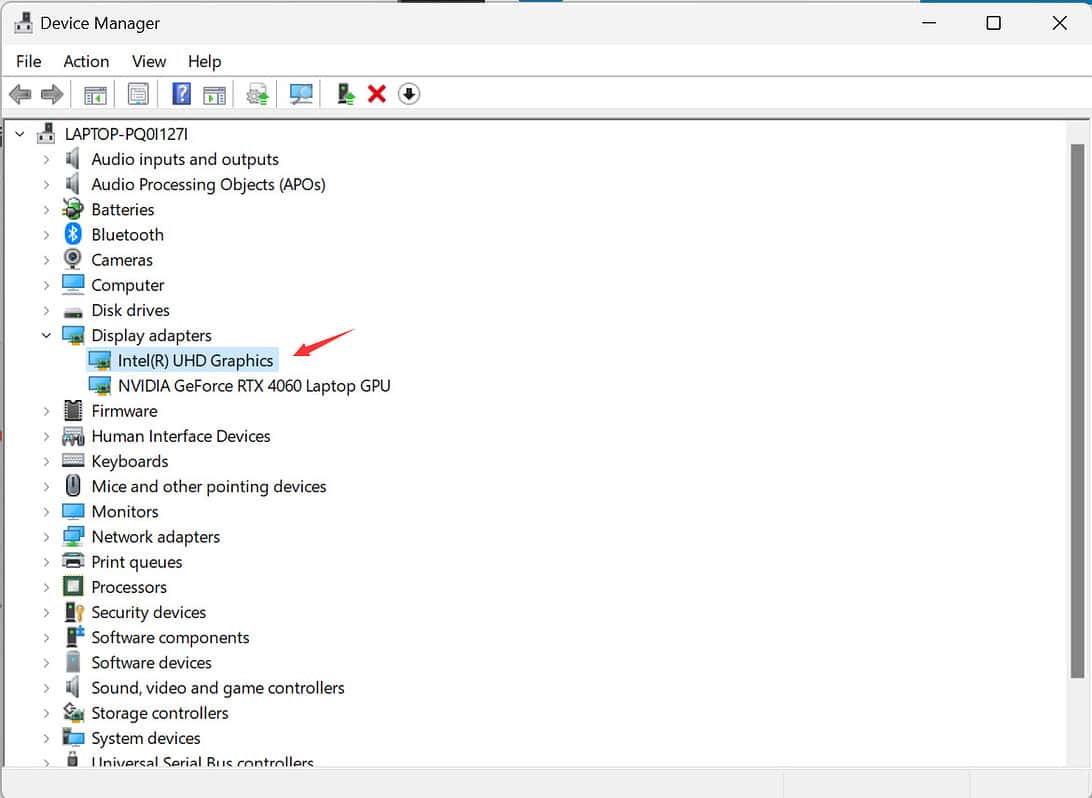Click the Network adapters category icon

point(72,537)
